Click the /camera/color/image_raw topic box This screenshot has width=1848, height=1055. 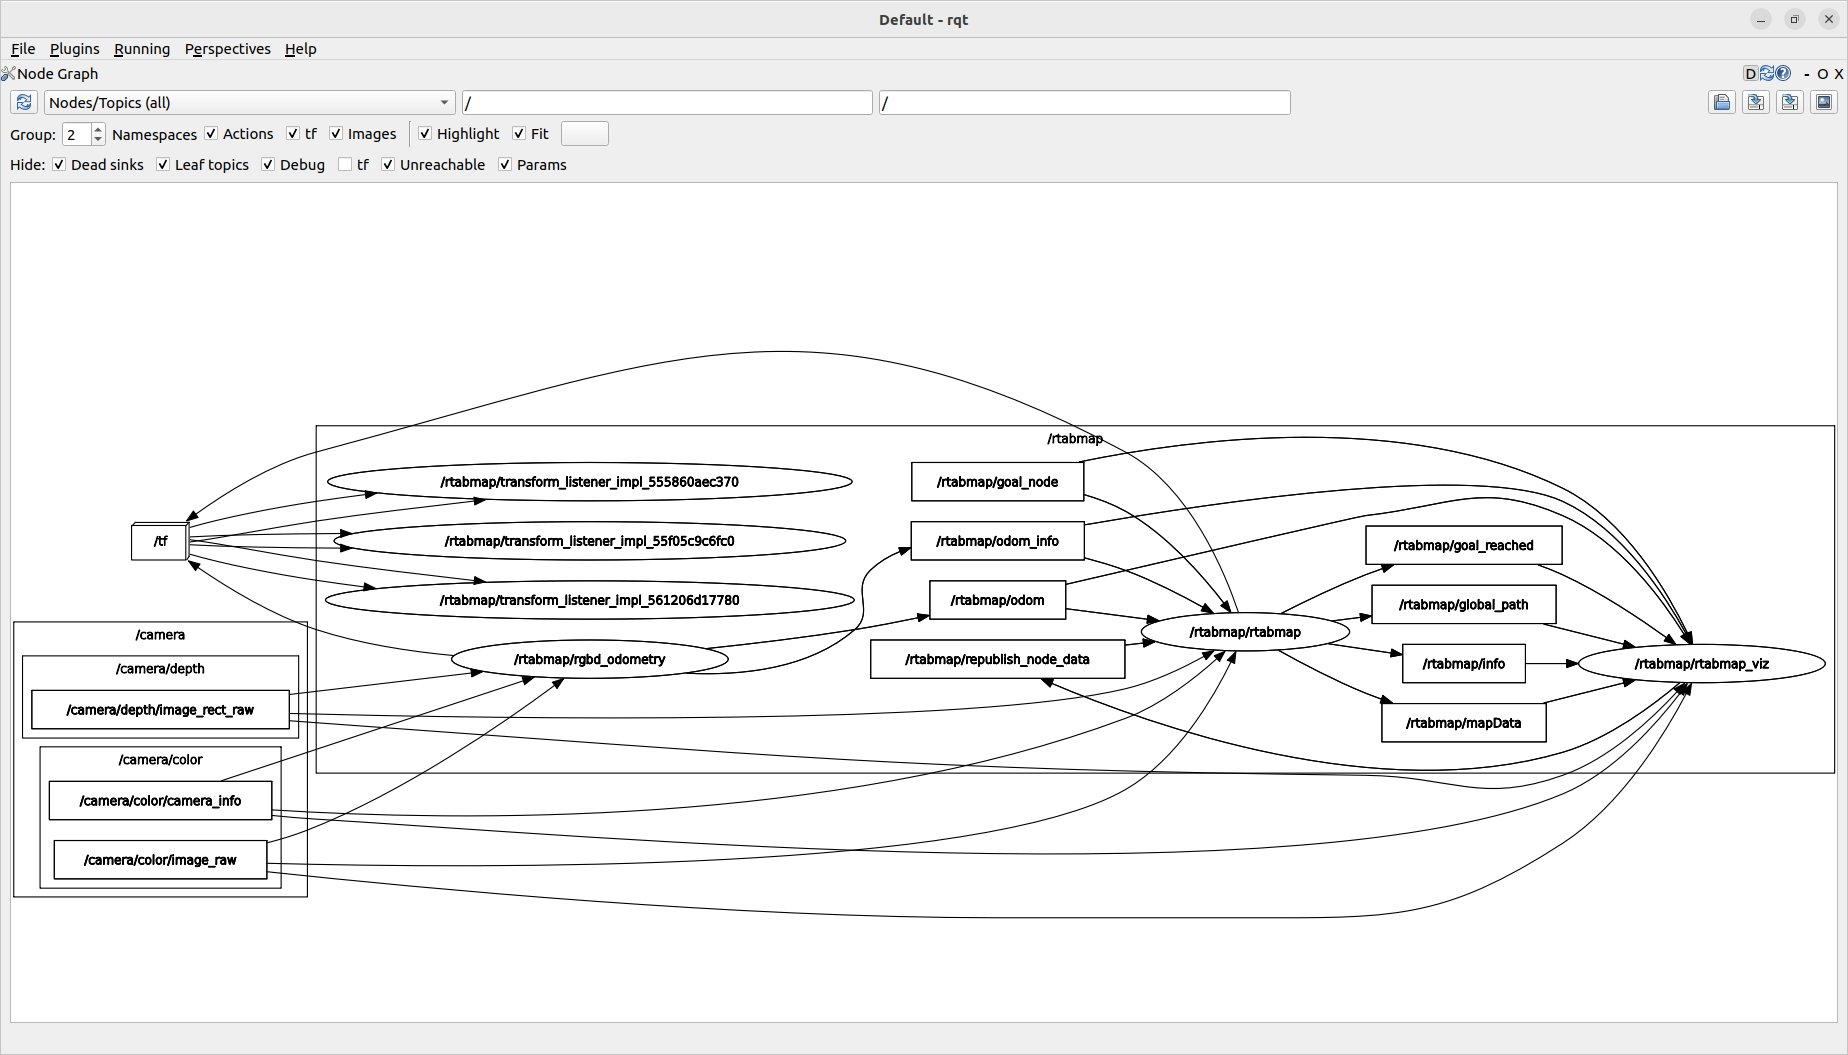[159, 859]
